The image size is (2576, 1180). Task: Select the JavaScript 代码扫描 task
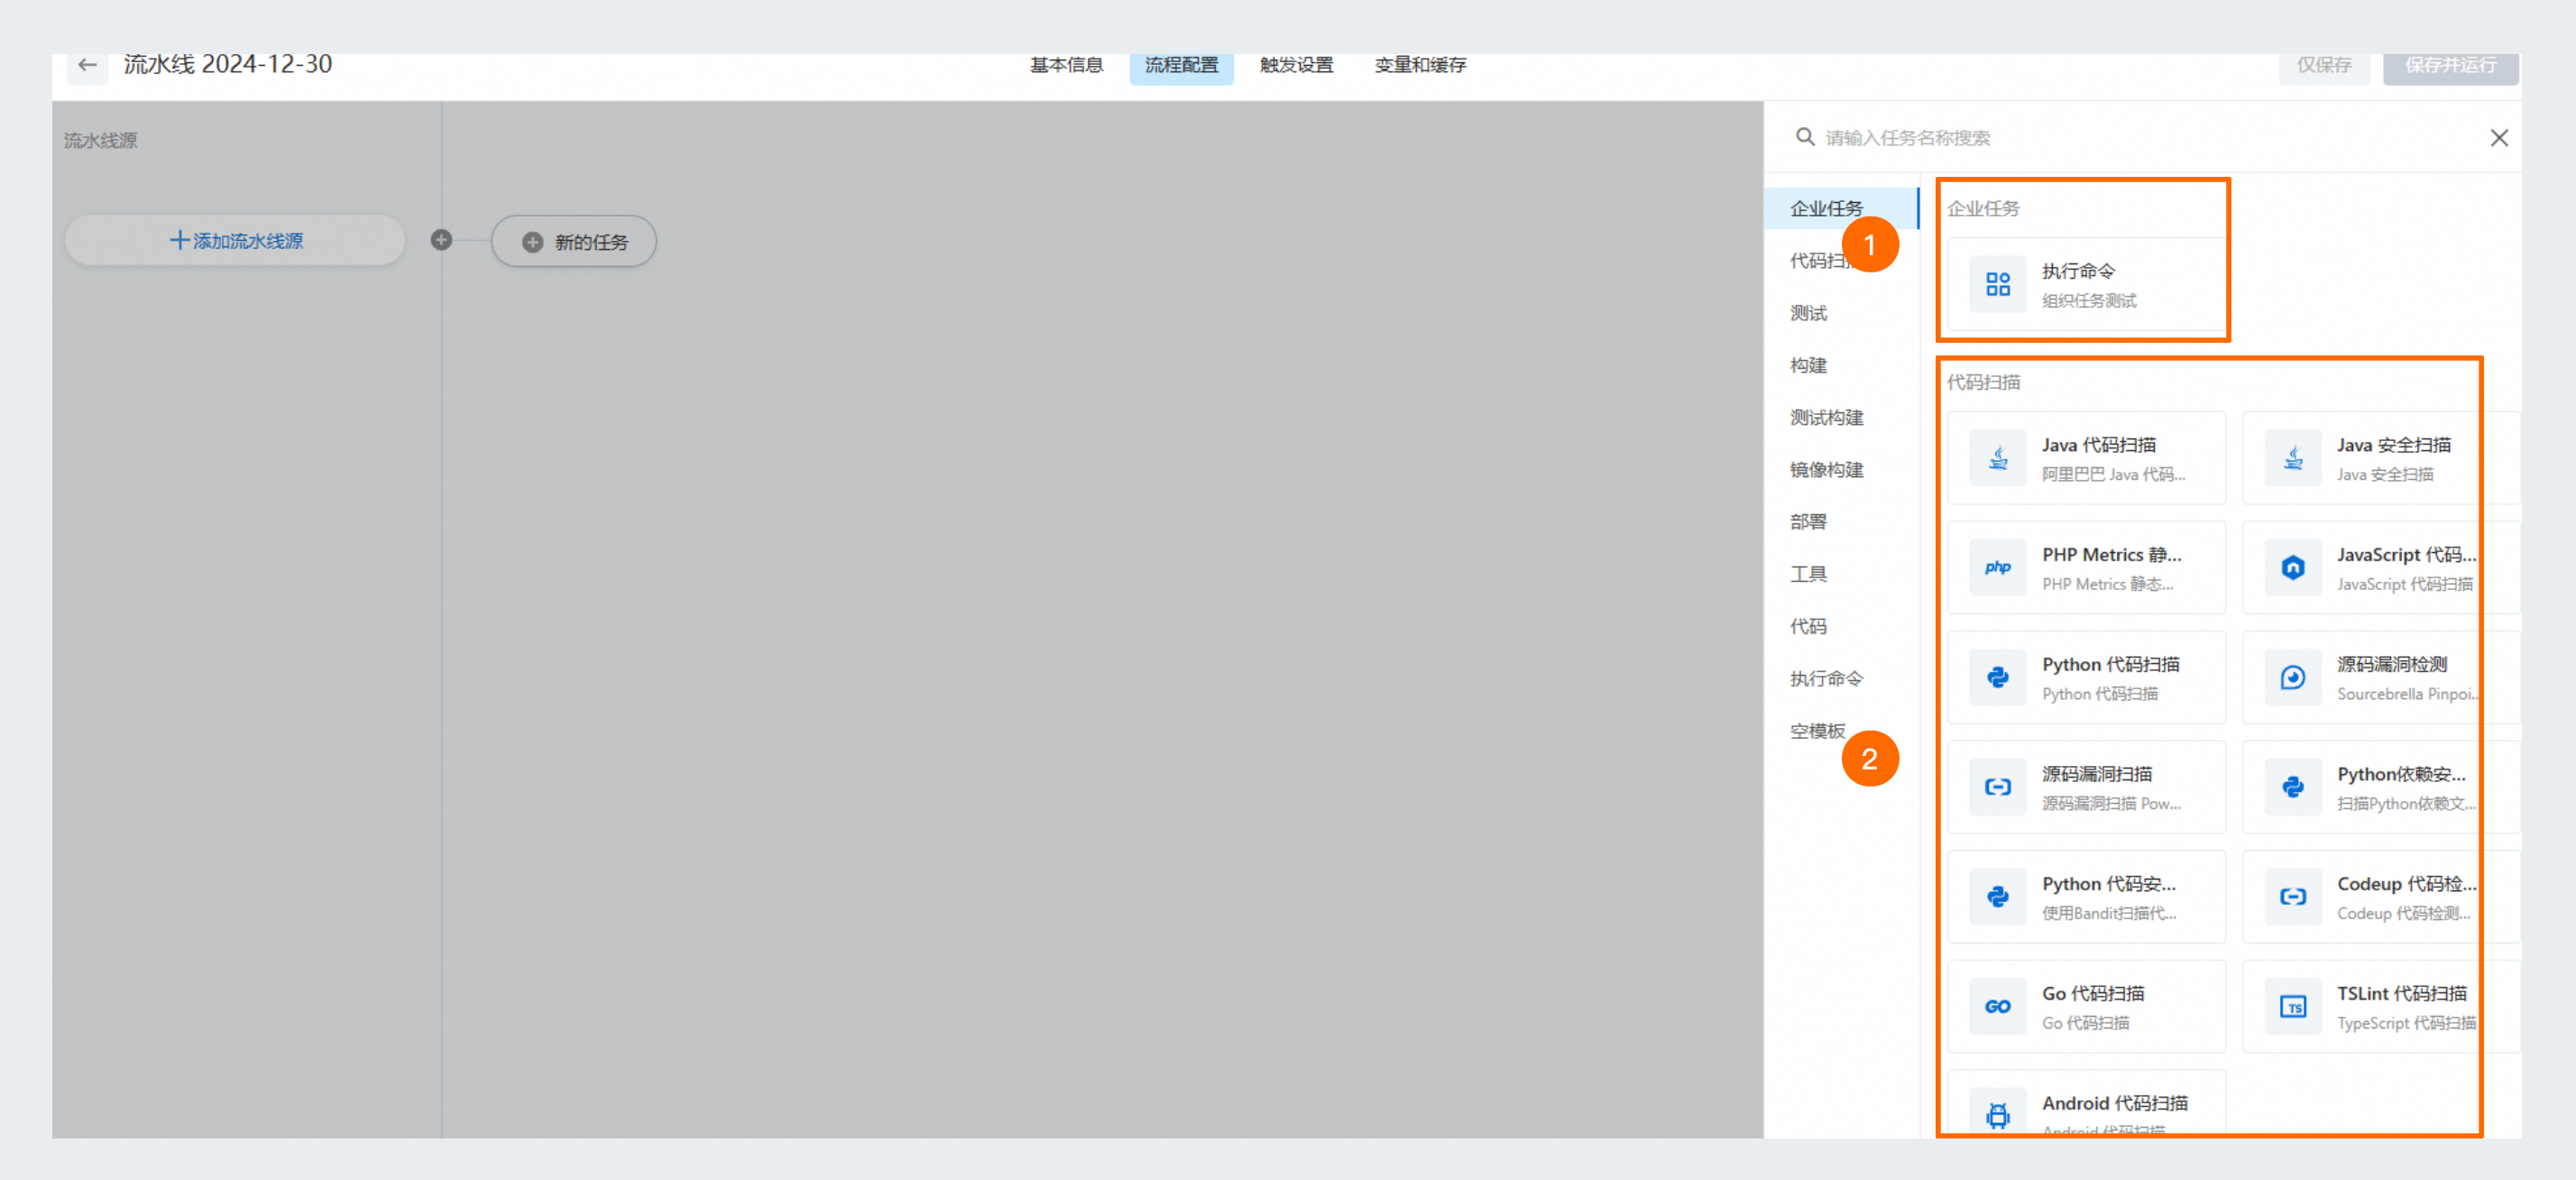pos(2380,568)
